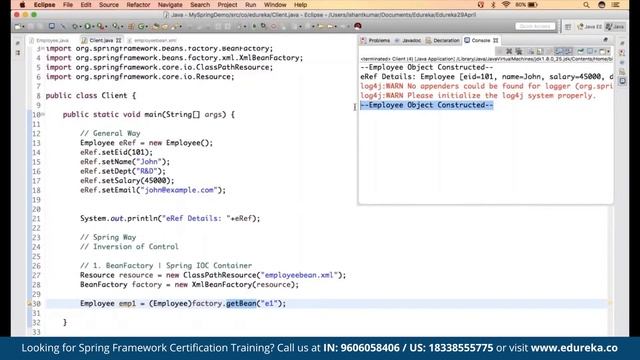The width and height of the screenshot is (640, 360).
Task: Open the Navigate menu
Action: [x=170, y=5]
